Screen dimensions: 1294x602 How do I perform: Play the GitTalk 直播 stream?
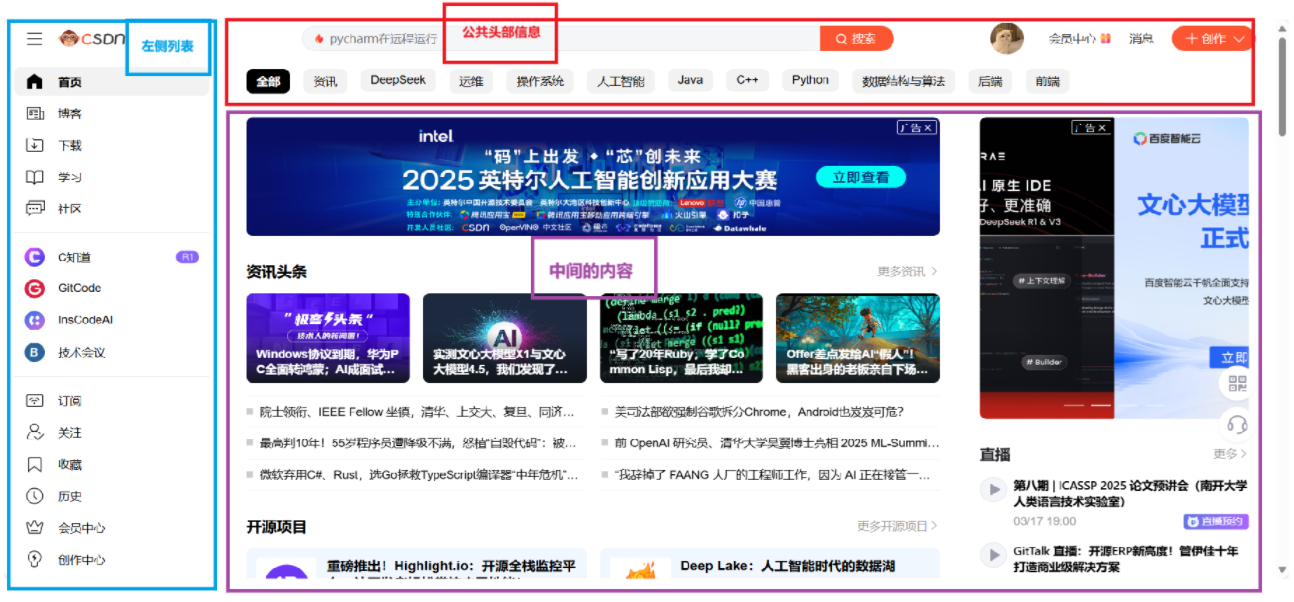(x=992, y=555)
